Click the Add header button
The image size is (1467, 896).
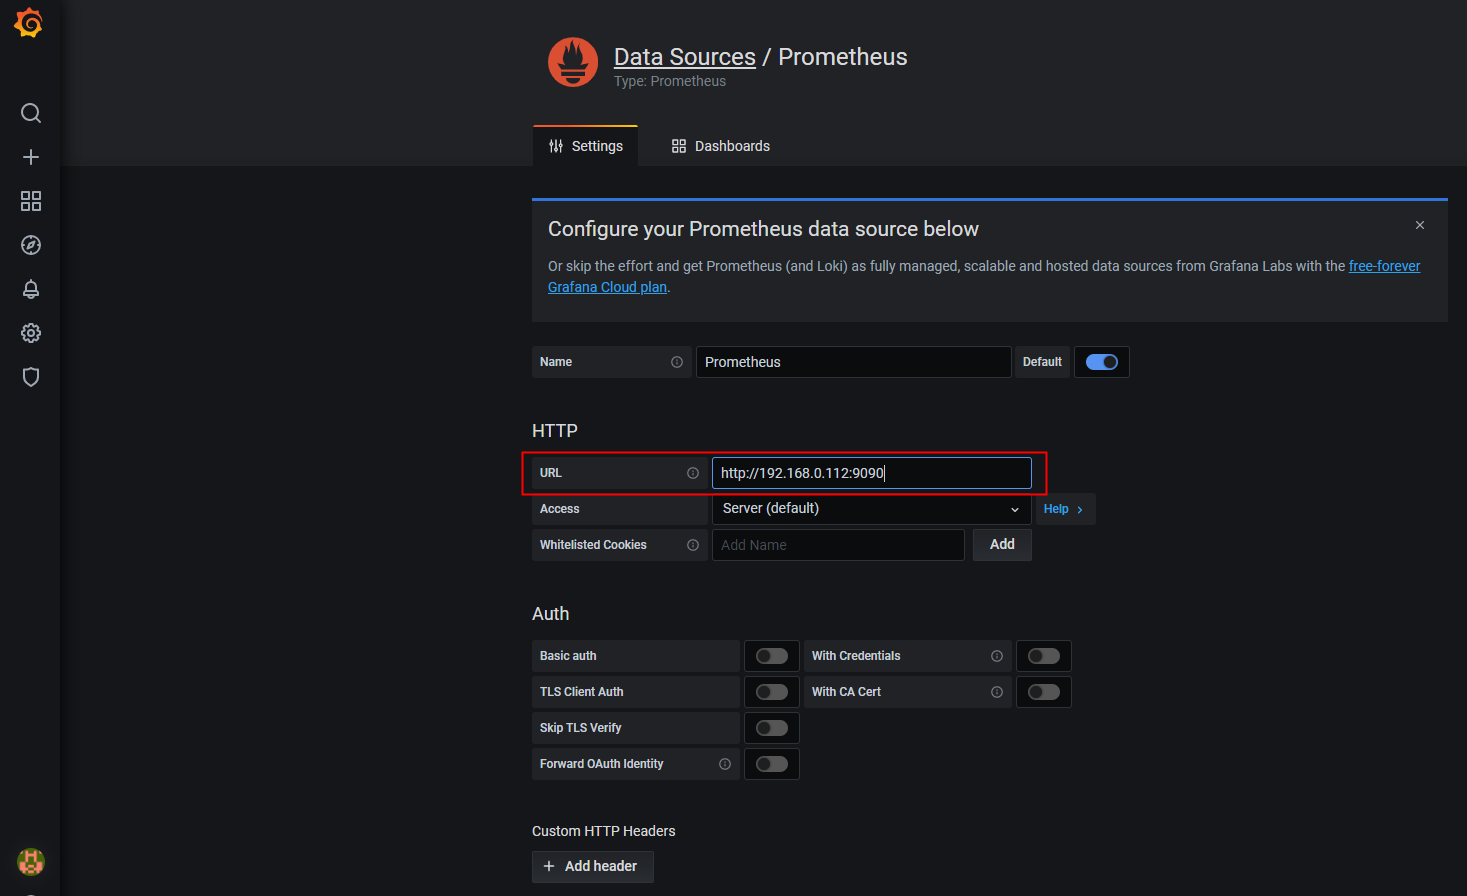[592, 866]
